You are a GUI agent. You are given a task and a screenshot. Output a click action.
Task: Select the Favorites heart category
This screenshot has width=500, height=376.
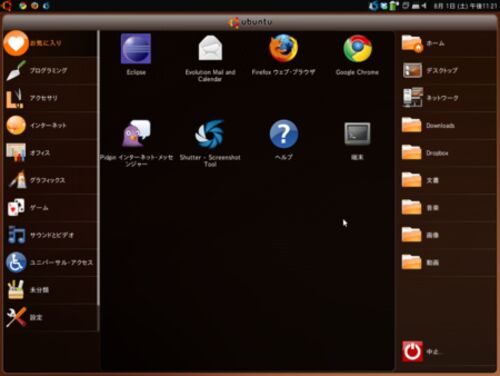[x=50, y=43]
